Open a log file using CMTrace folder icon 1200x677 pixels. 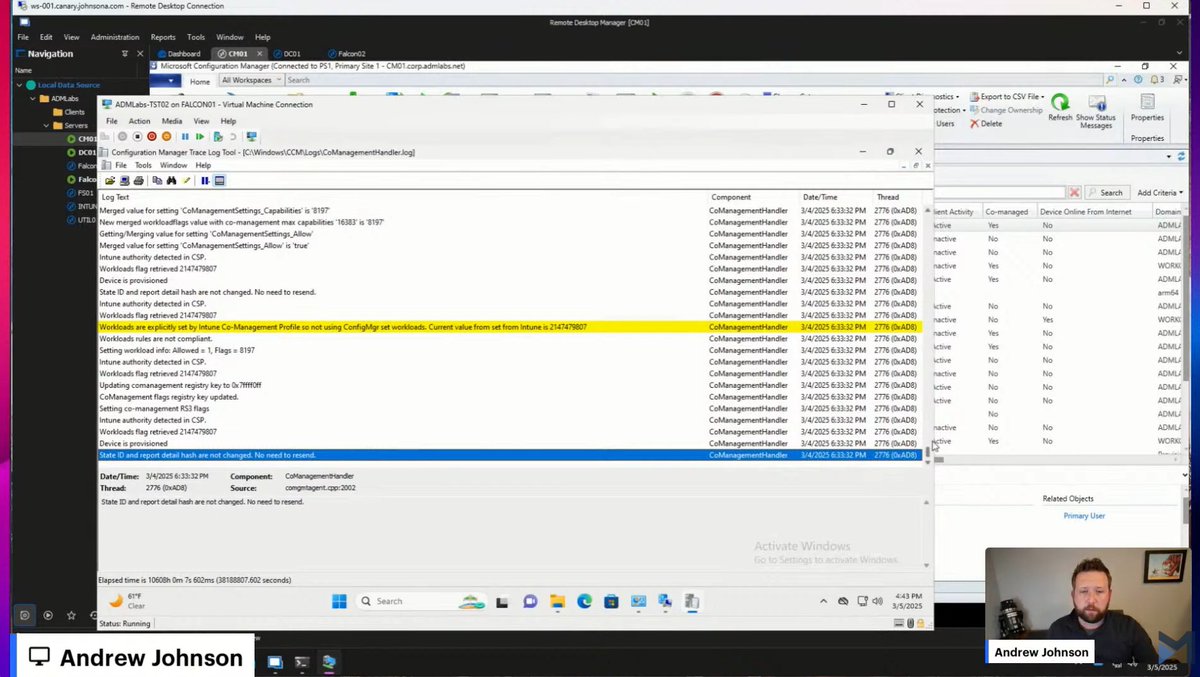click(112, 180)
